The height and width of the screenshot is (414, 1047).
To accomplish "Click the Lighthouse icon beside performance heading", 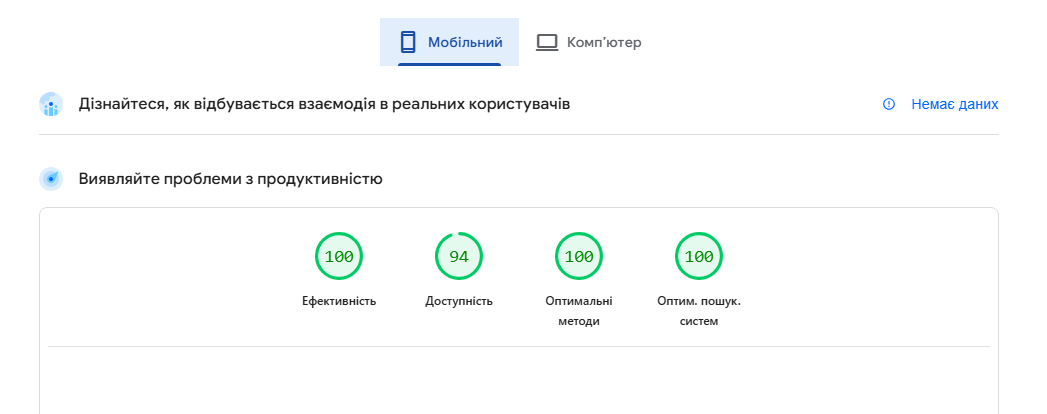I will [51, 179].
